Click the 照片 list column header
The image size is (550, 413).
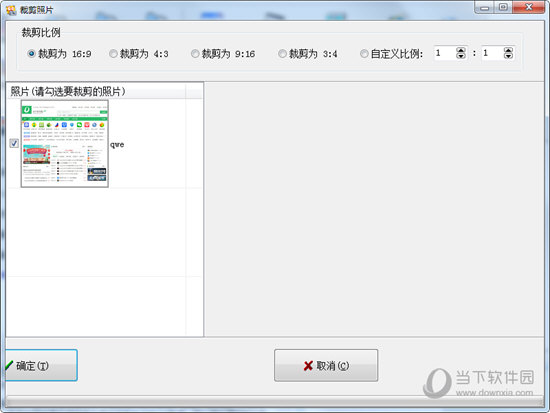(x=97, y=92)
